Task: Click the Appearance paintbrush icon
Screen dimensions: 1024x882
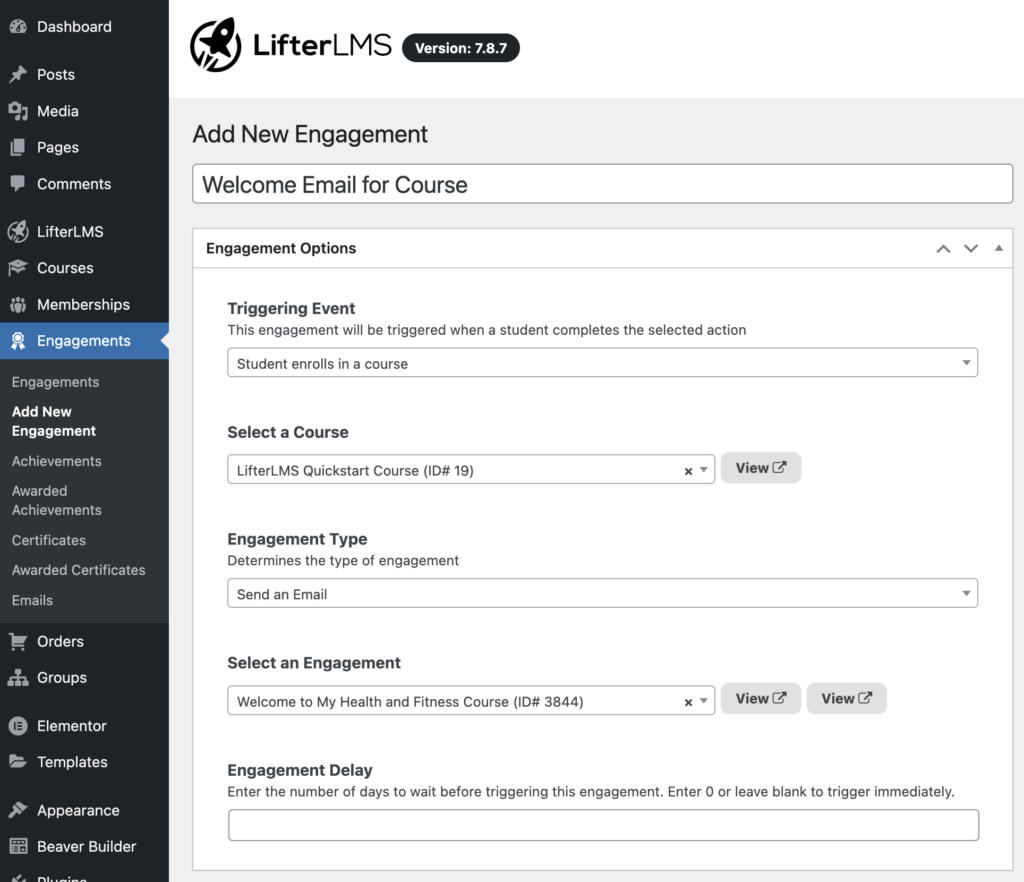Action: point(18,810)
